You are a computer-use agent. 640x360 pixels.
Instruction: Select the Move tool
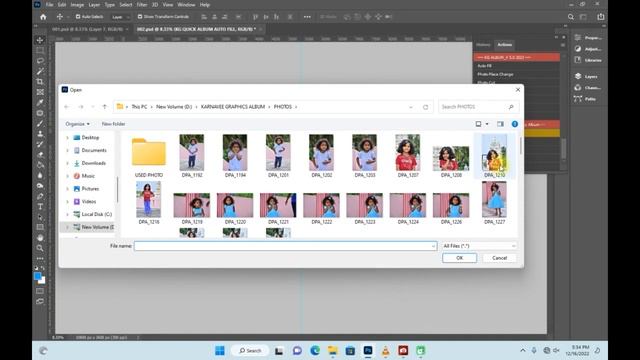(x=40, y=40)
